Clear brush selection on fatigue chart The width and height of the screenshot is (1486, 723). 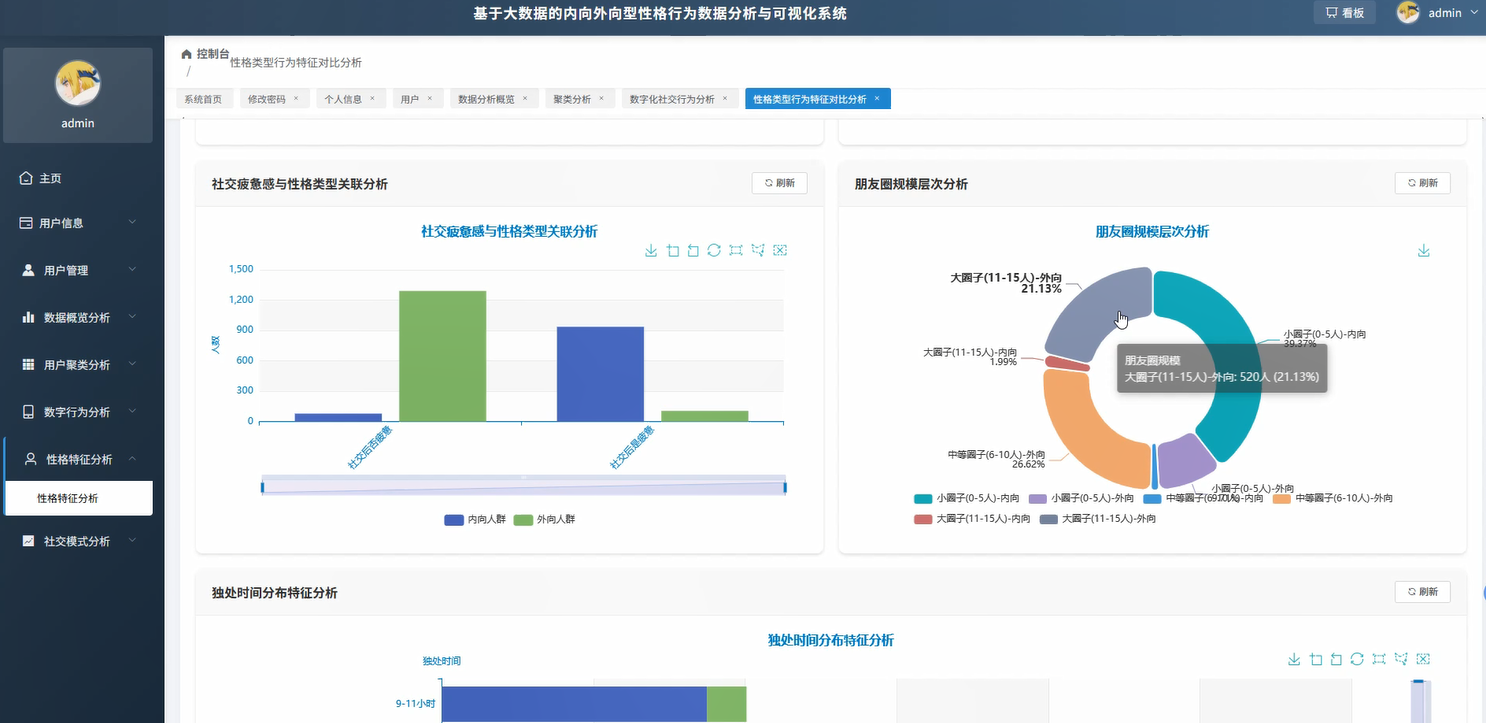(780, 250)
